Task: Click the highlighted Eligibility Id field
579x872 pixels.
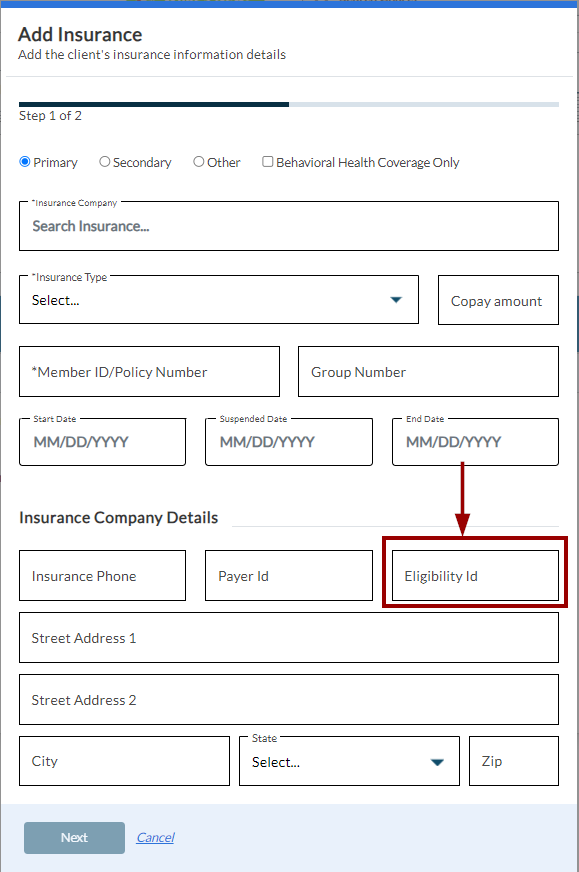Action: point(476,576)
